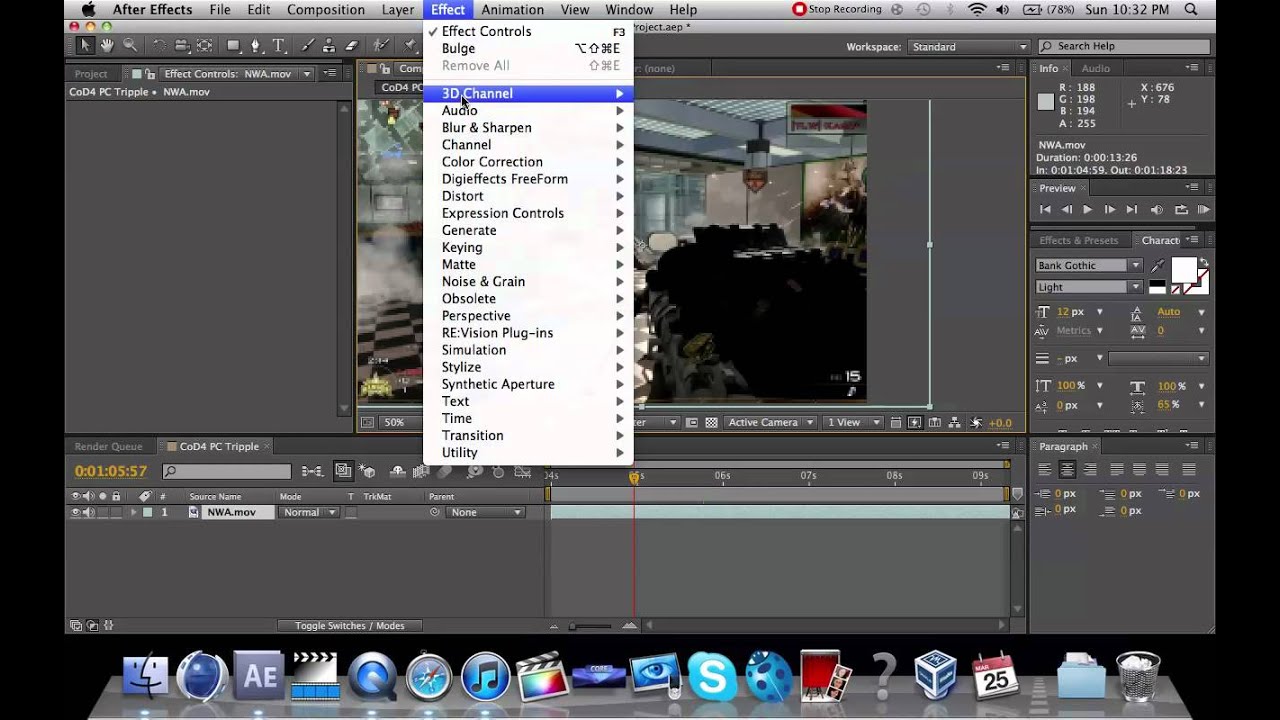Open Light font style dropdown

1088,287
